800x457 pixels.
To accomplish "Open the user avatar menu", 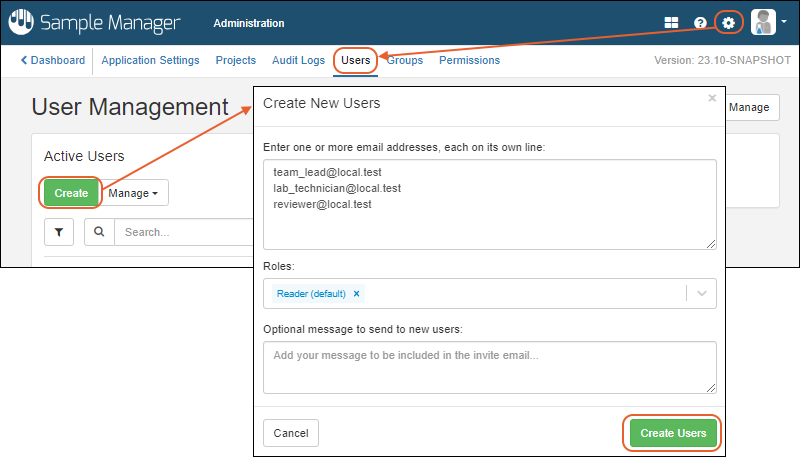I will tap(768, 22).
